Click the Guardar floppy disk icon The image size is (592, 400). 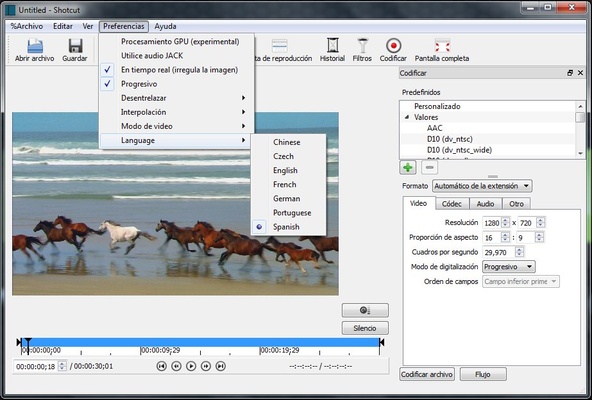75,46
